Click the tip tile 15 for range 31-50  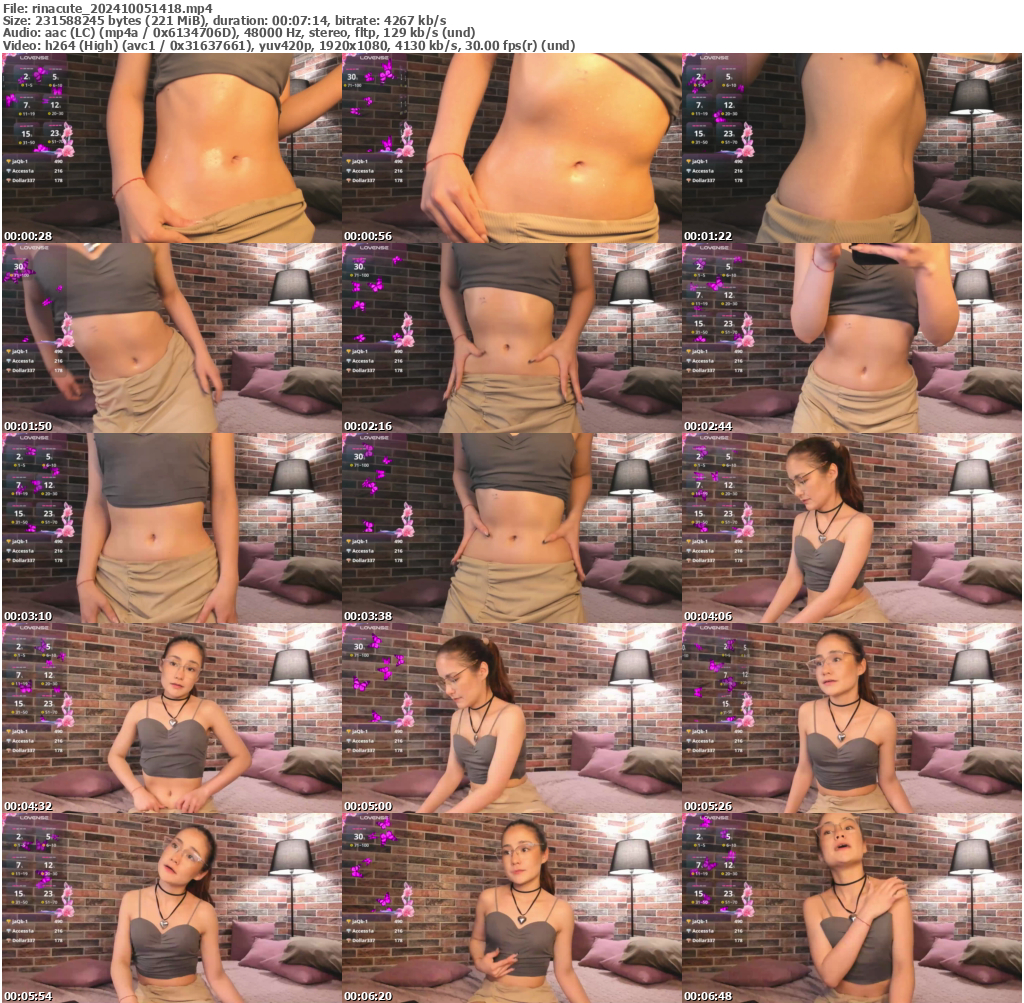[27, 134]
